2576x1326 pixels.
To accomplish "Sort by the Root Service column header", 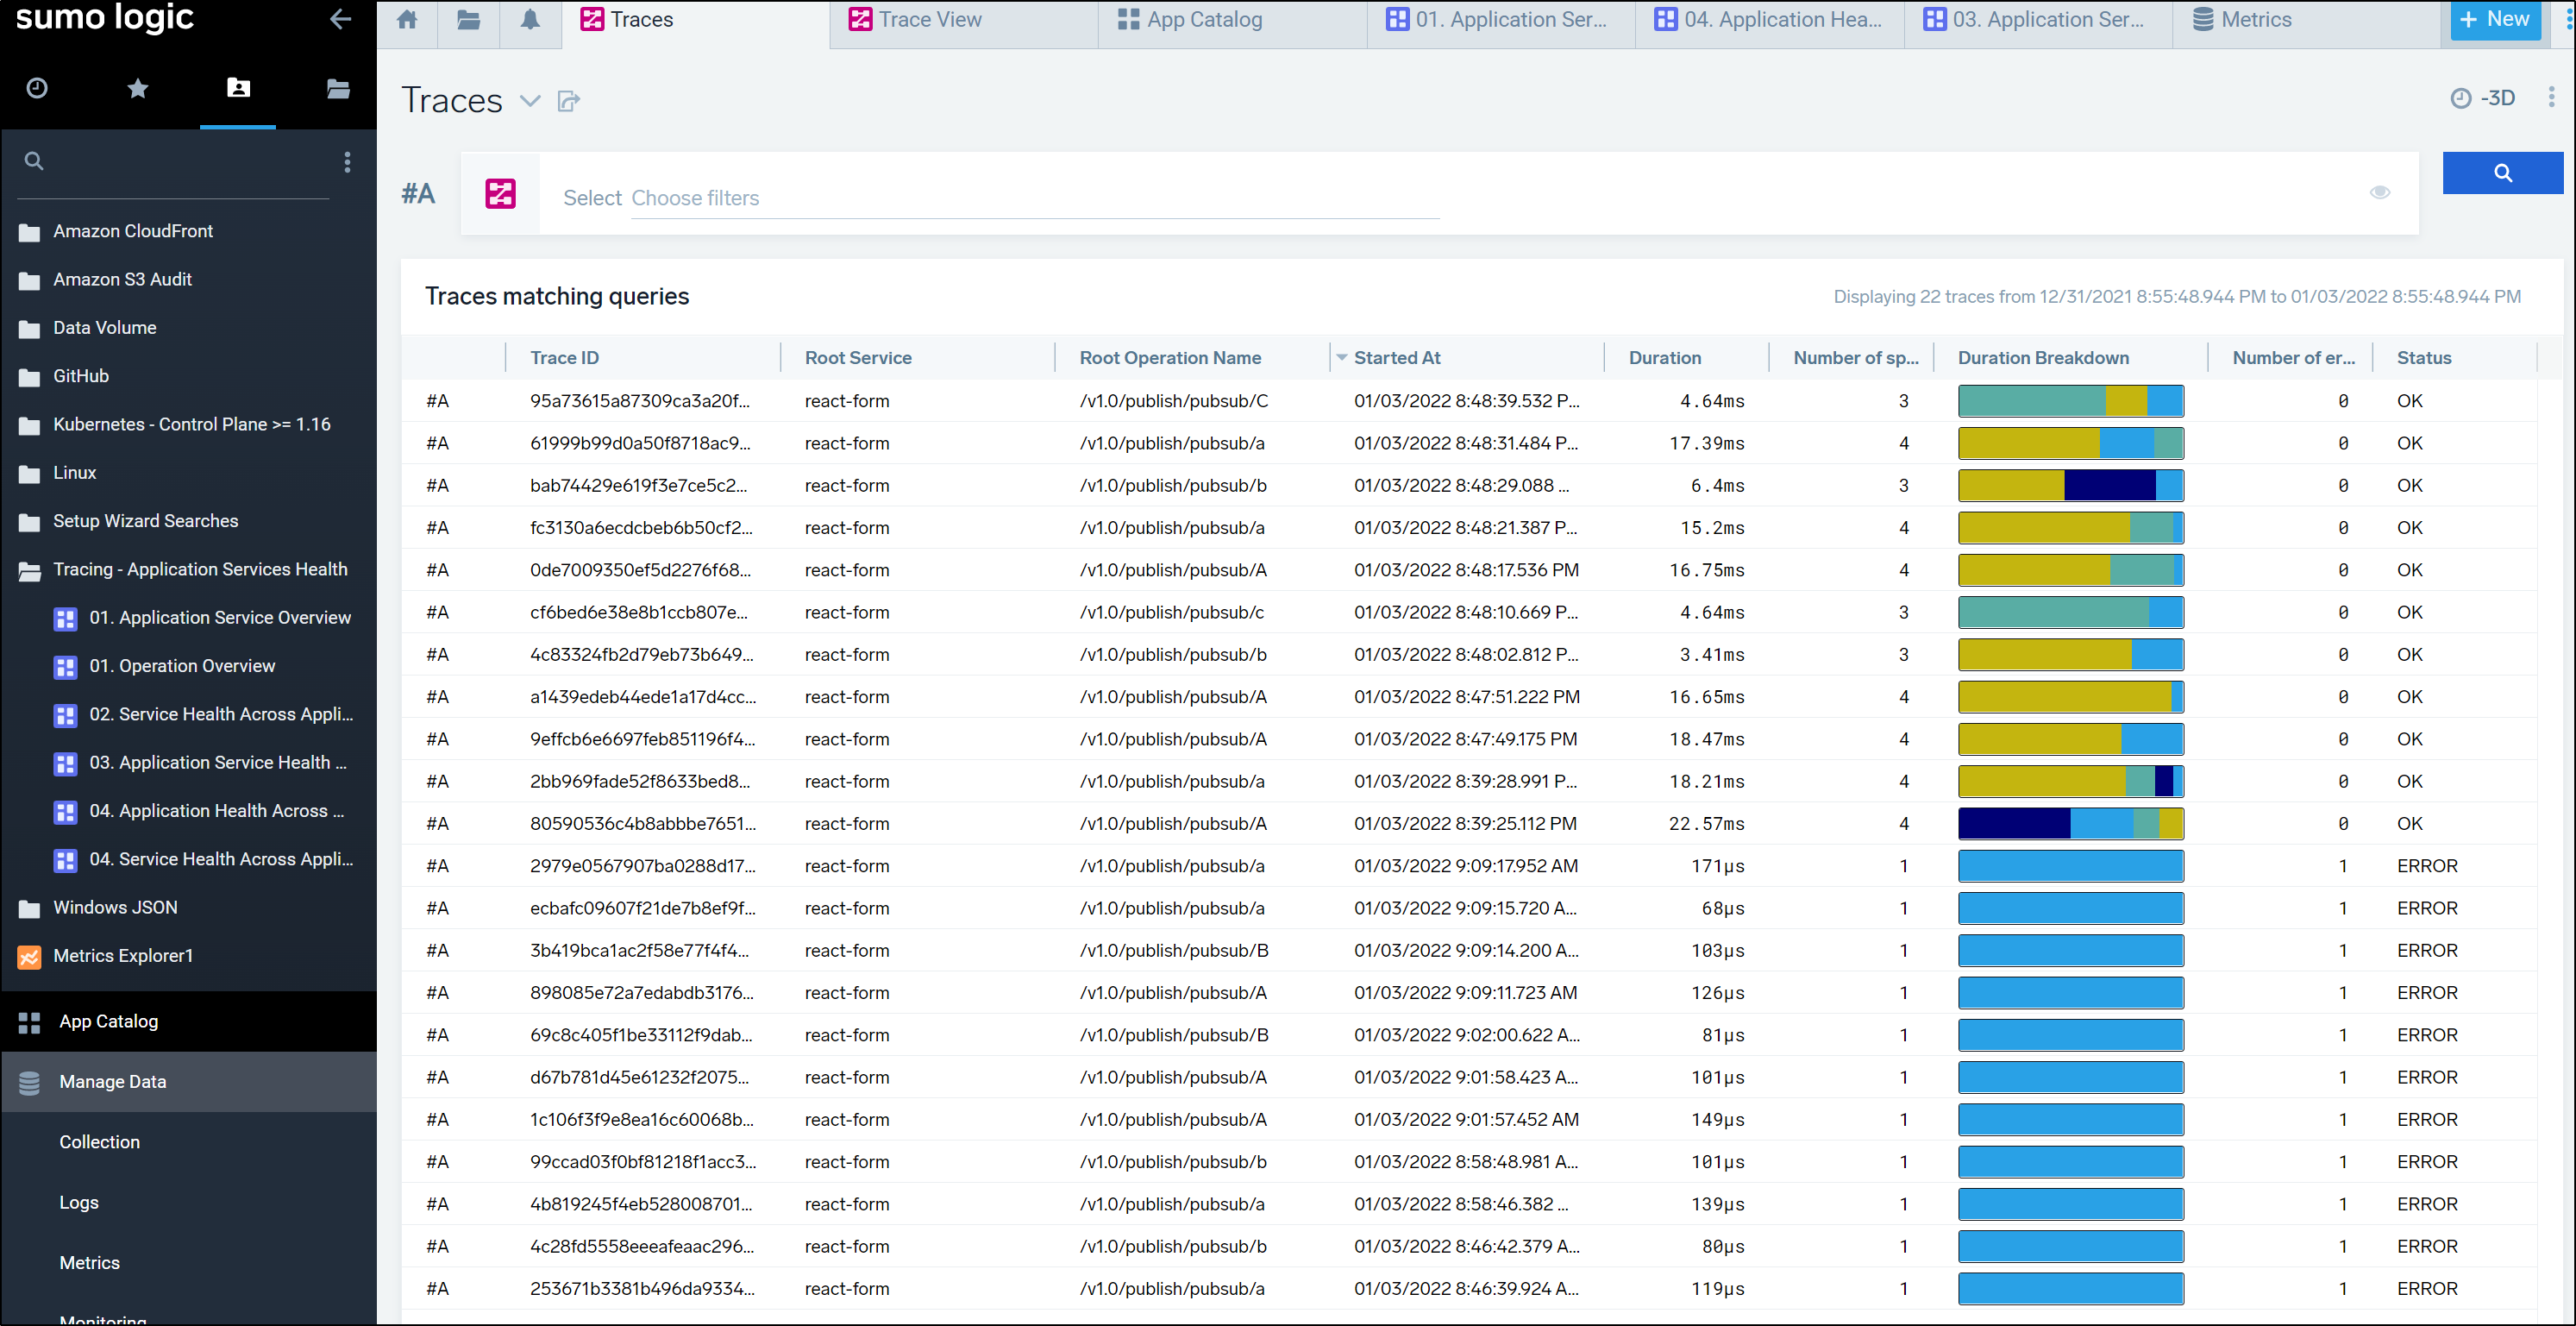I will pos(858,357).
